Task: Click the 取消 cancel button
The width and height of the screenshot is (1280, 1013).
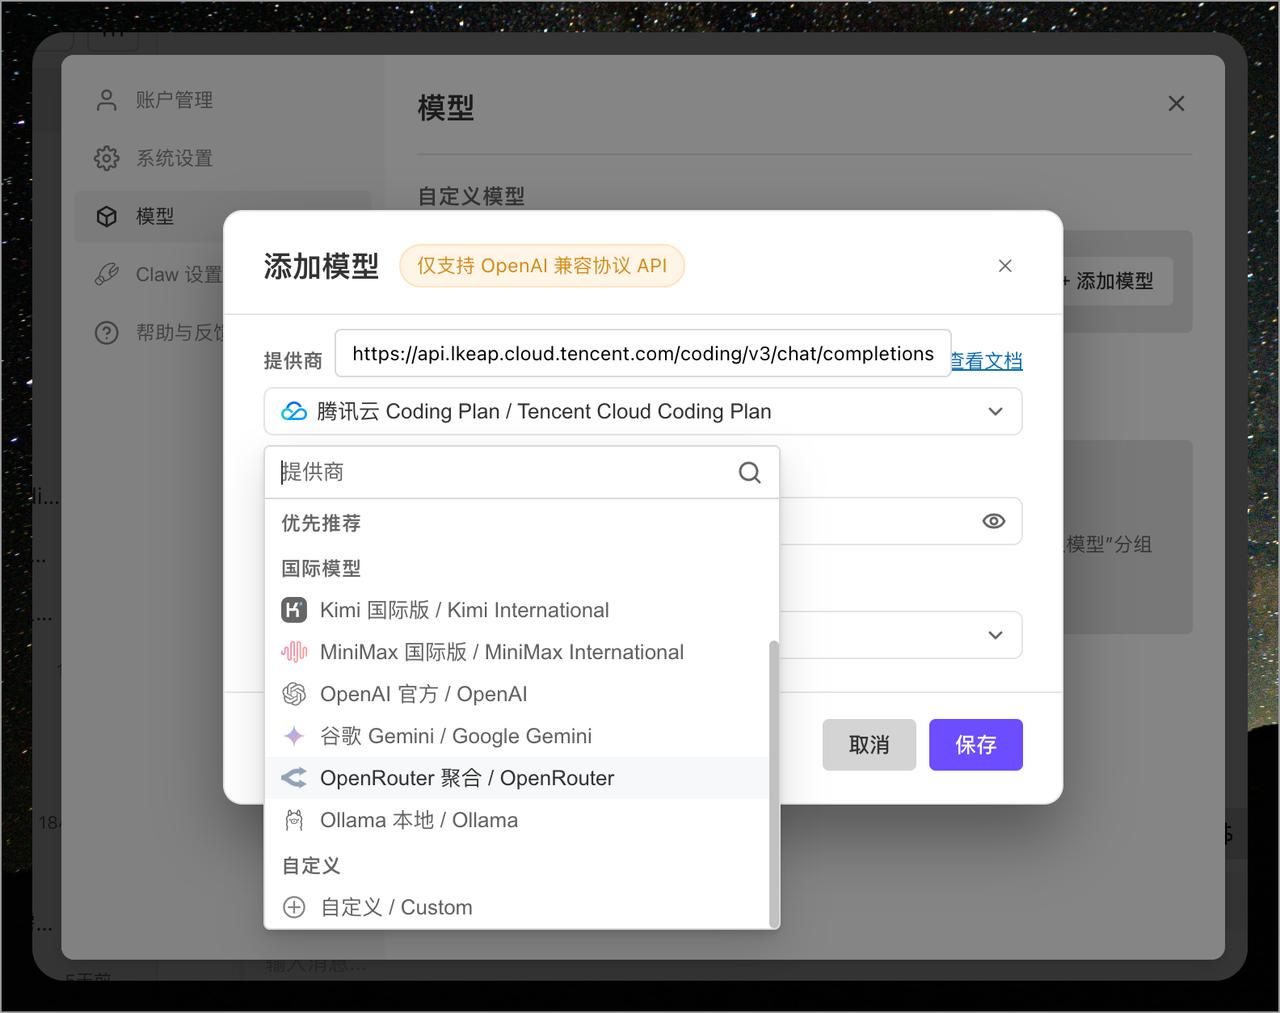Action: (869, 745)
